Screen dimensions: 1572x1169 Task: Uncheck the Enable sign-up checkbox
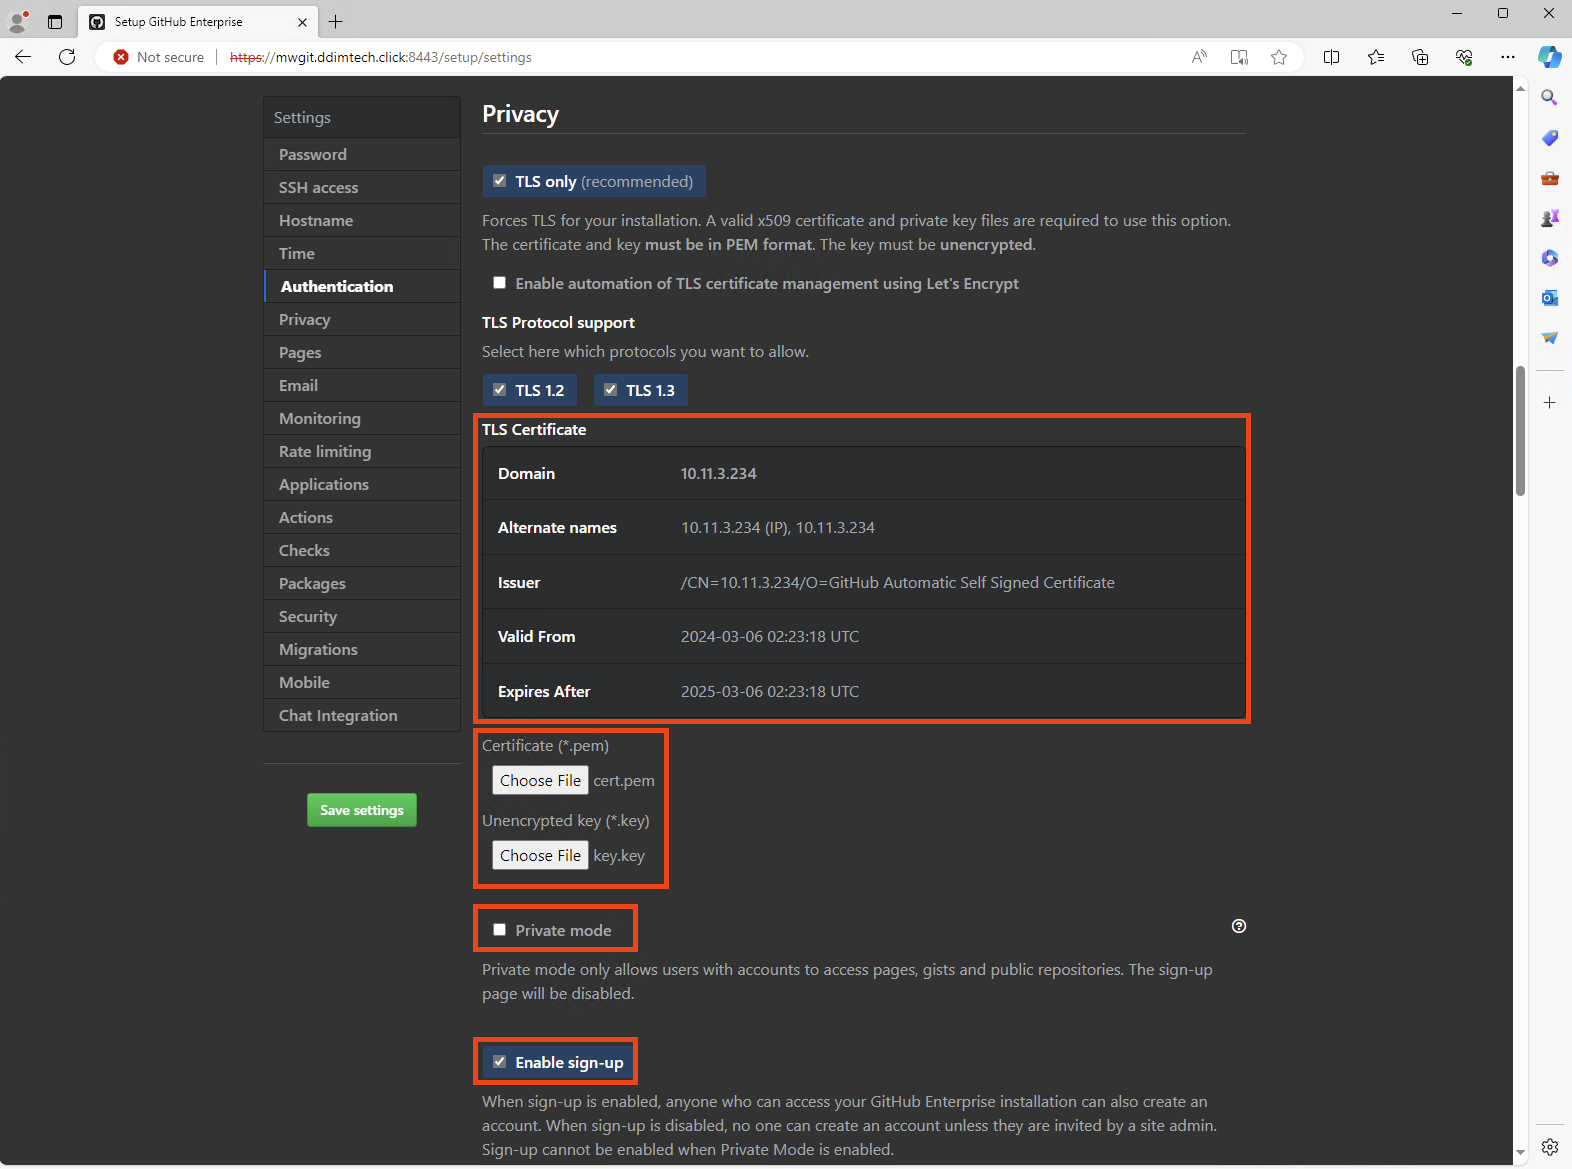499,1062
